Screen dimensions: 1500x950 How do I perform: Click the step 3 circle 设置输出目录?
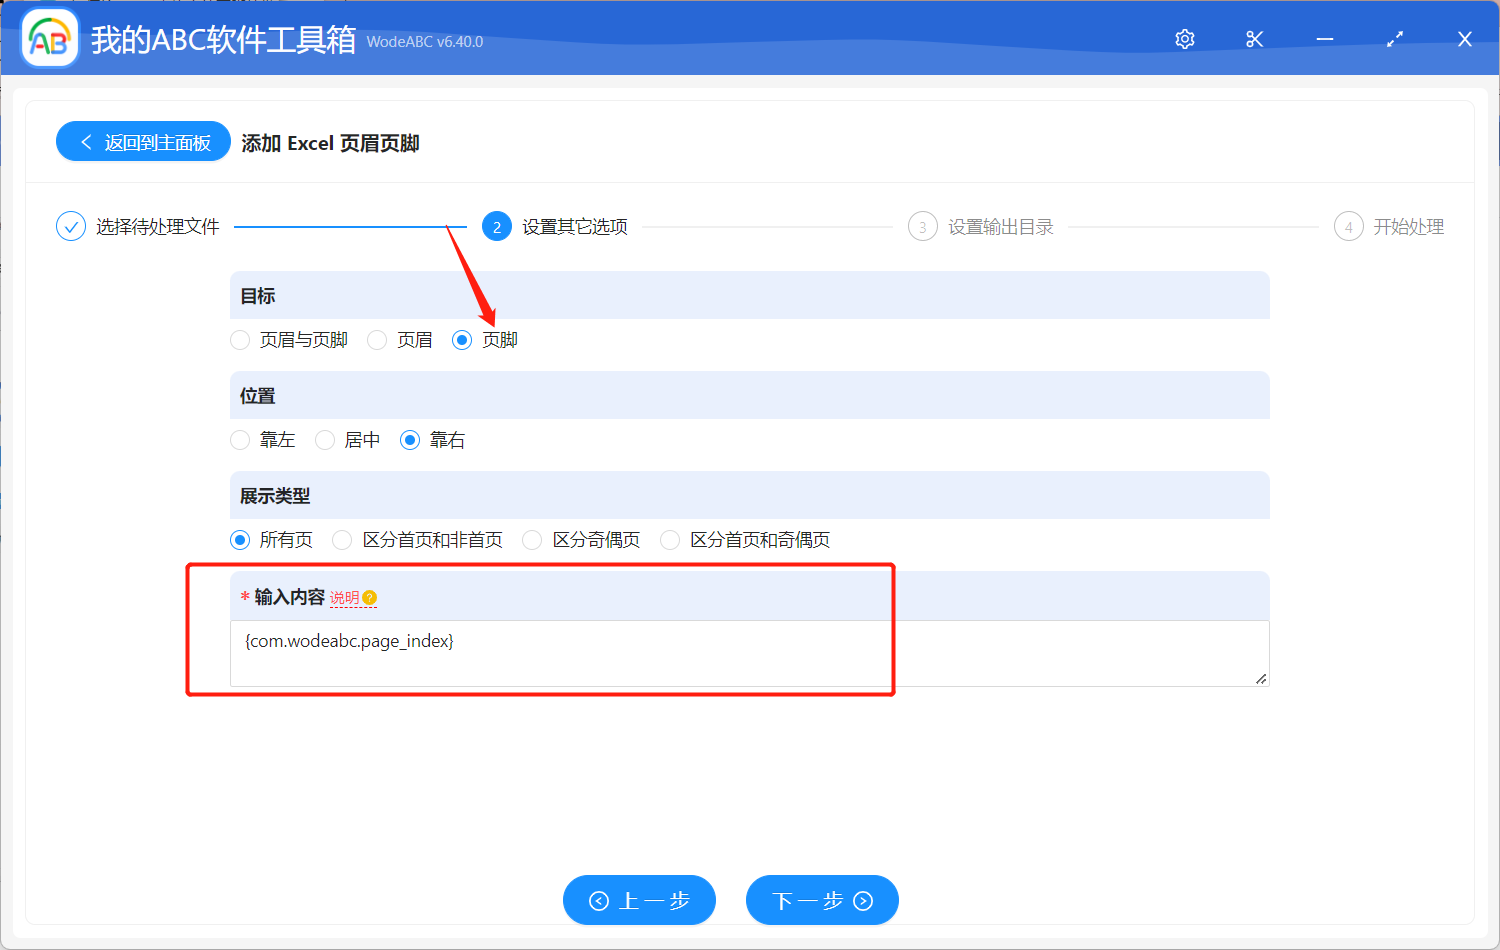point(922,226)
